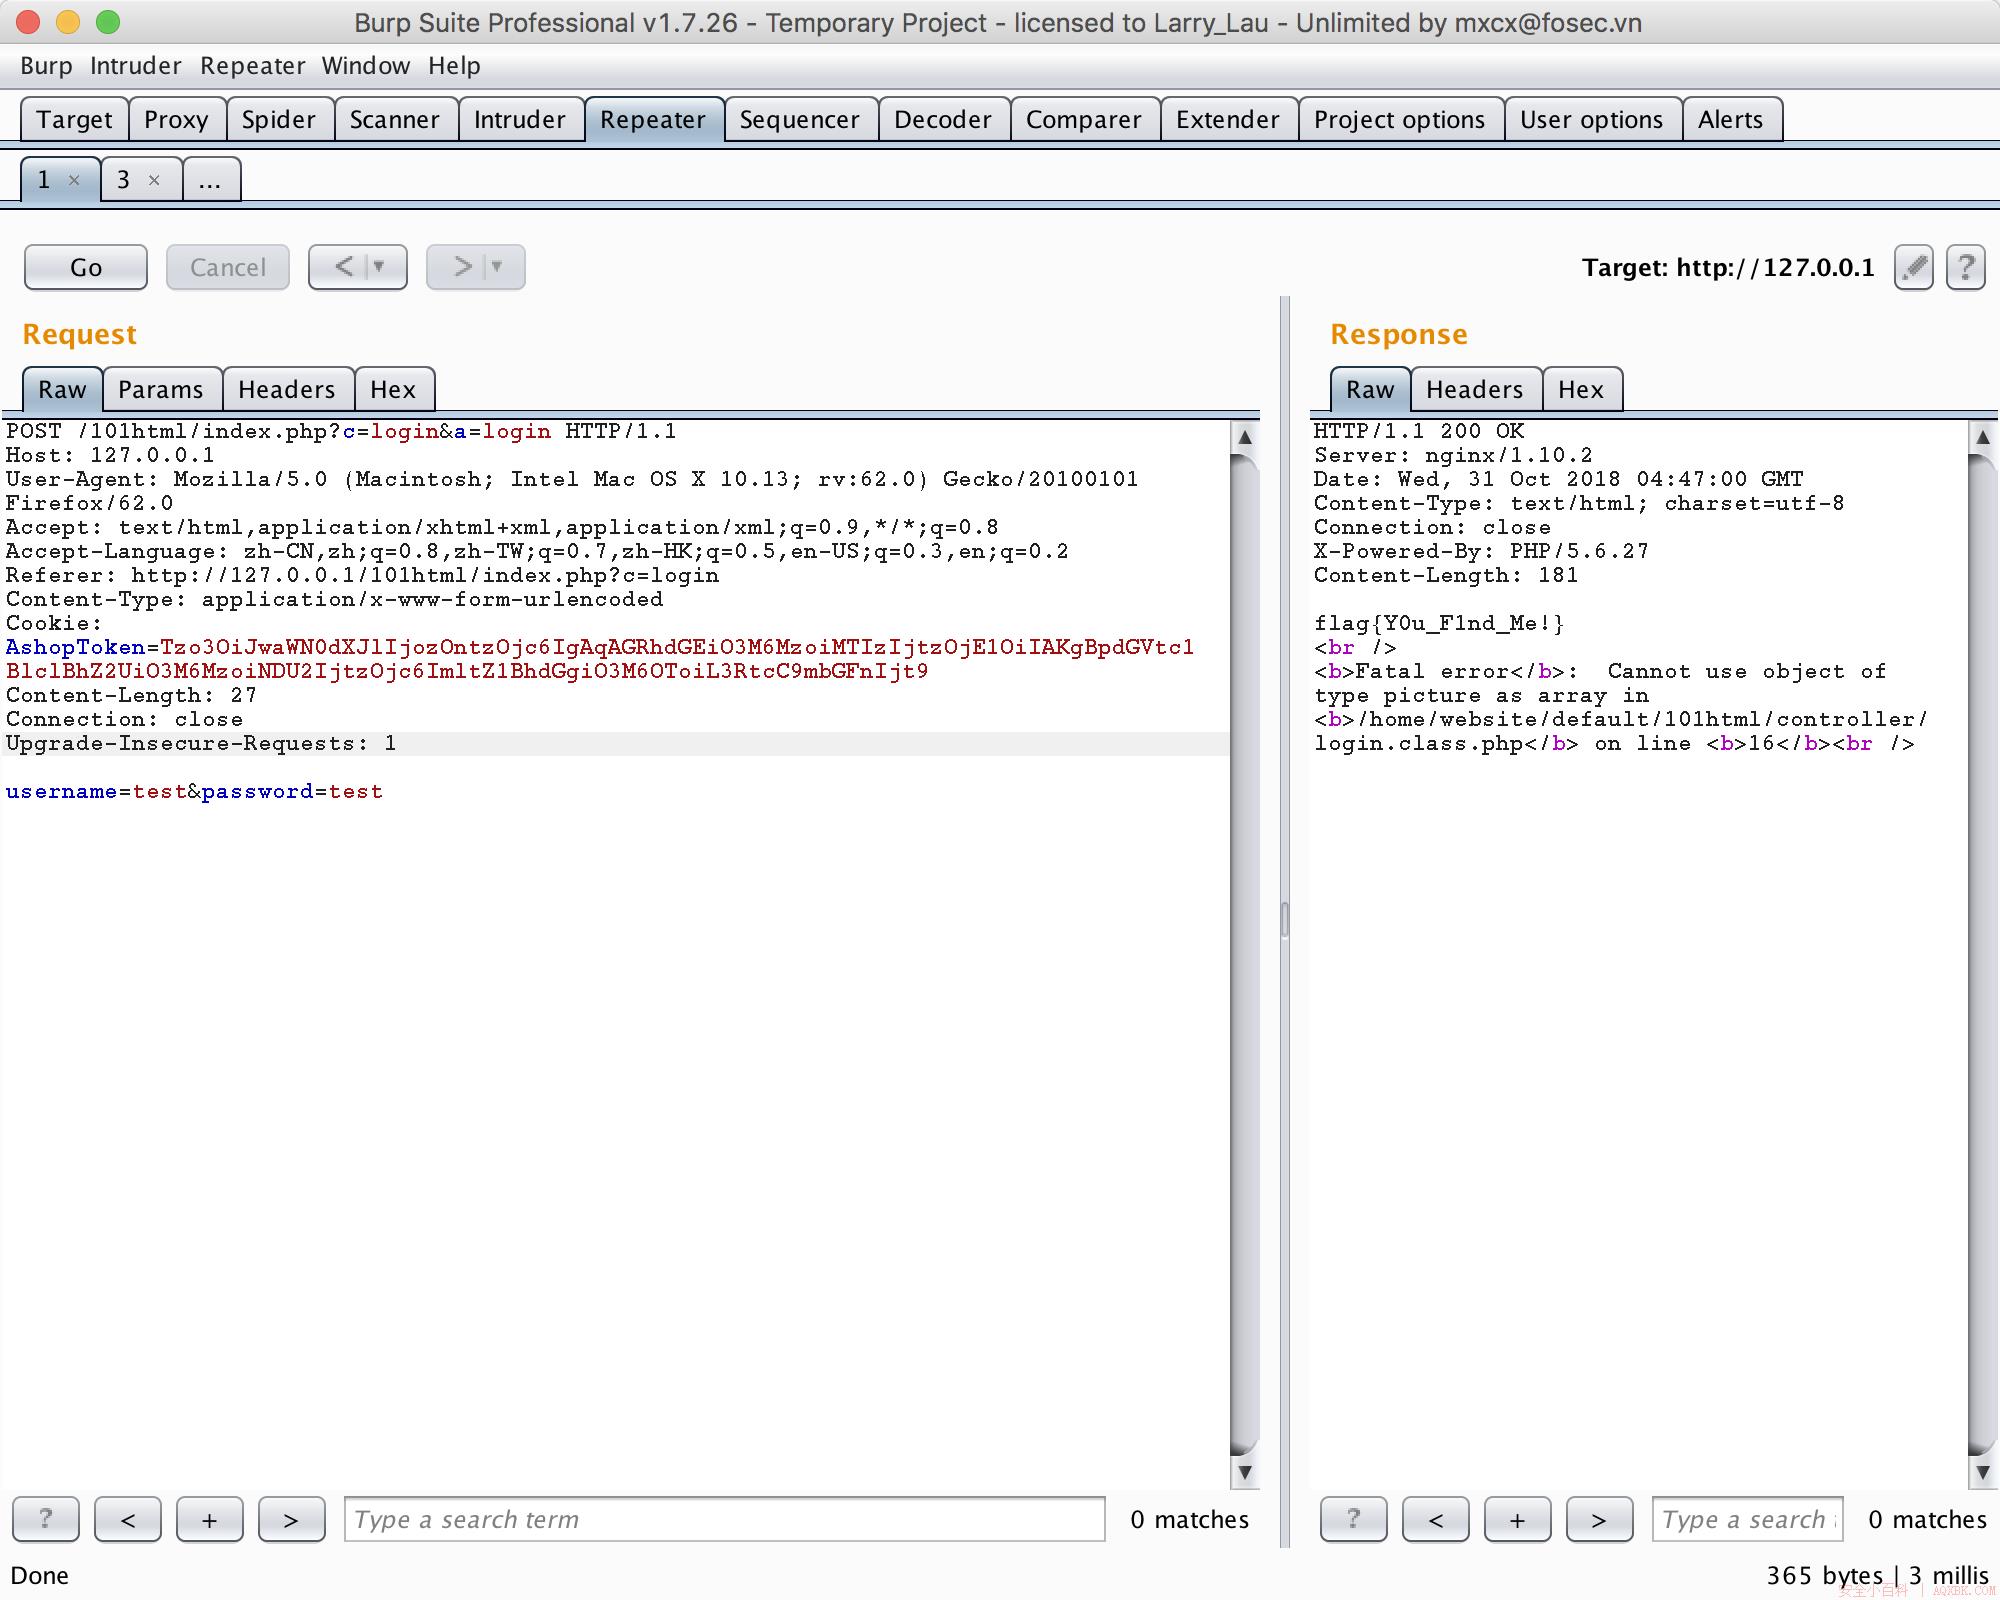
Task: Switch to the Comparer tab
Action: click(1084, 120)
